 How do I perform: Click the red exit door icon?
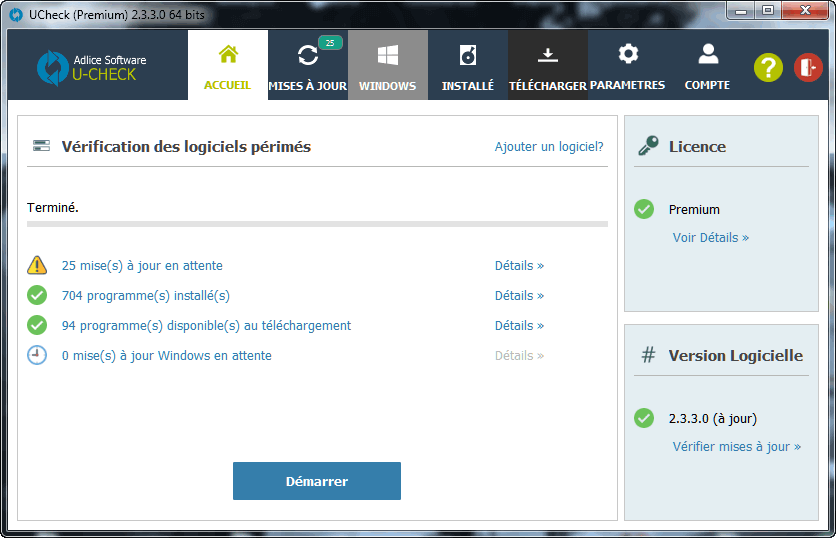click(807, 67)
